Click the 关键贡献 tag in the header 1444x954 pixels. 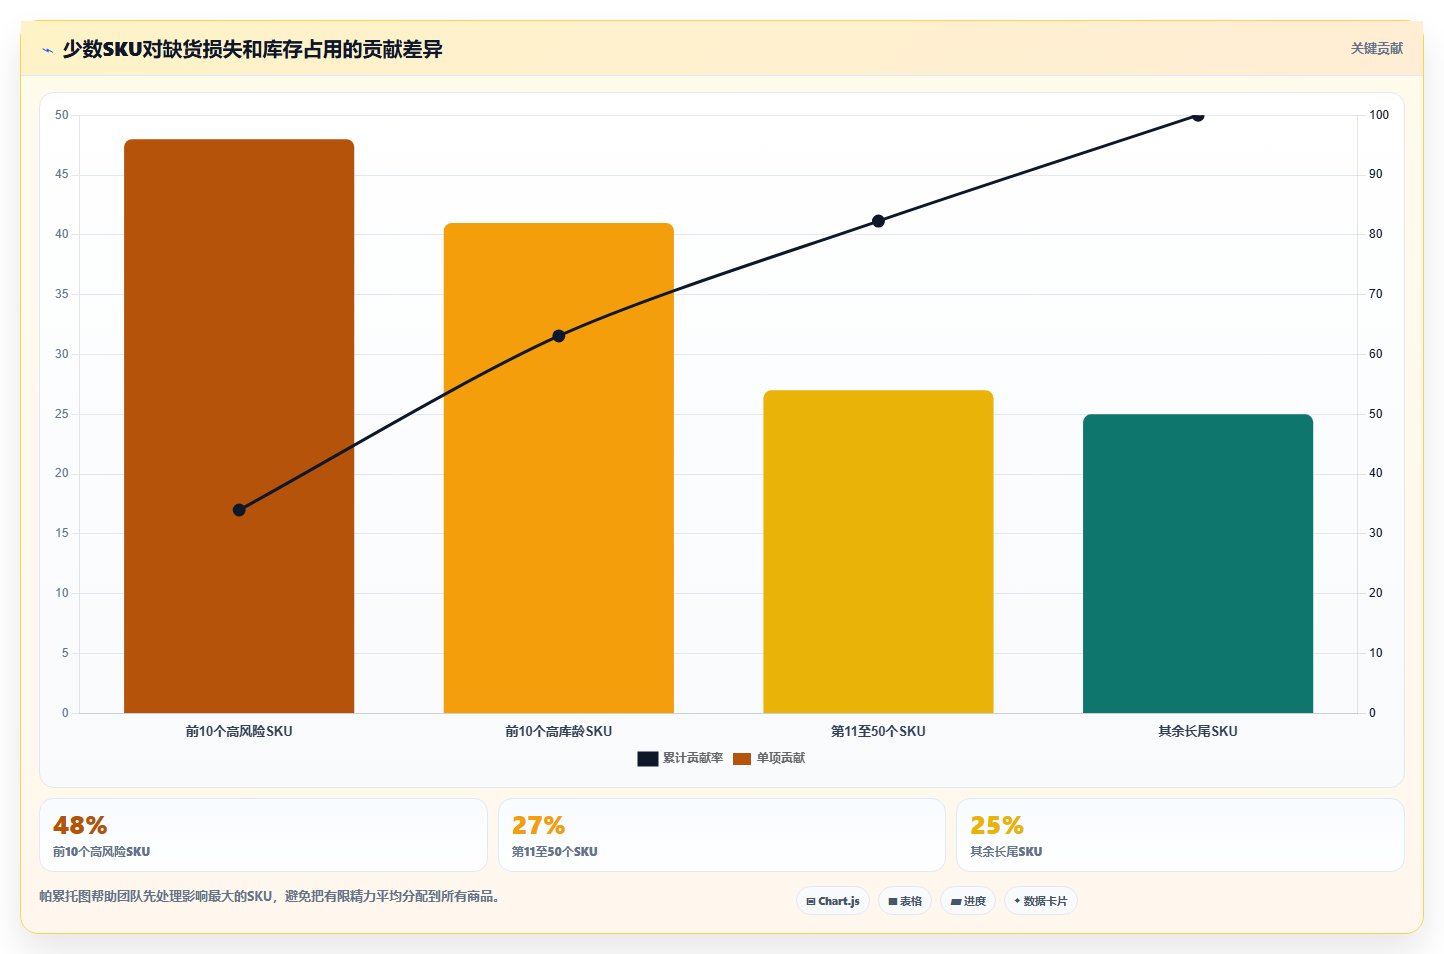click(1376, 48)
